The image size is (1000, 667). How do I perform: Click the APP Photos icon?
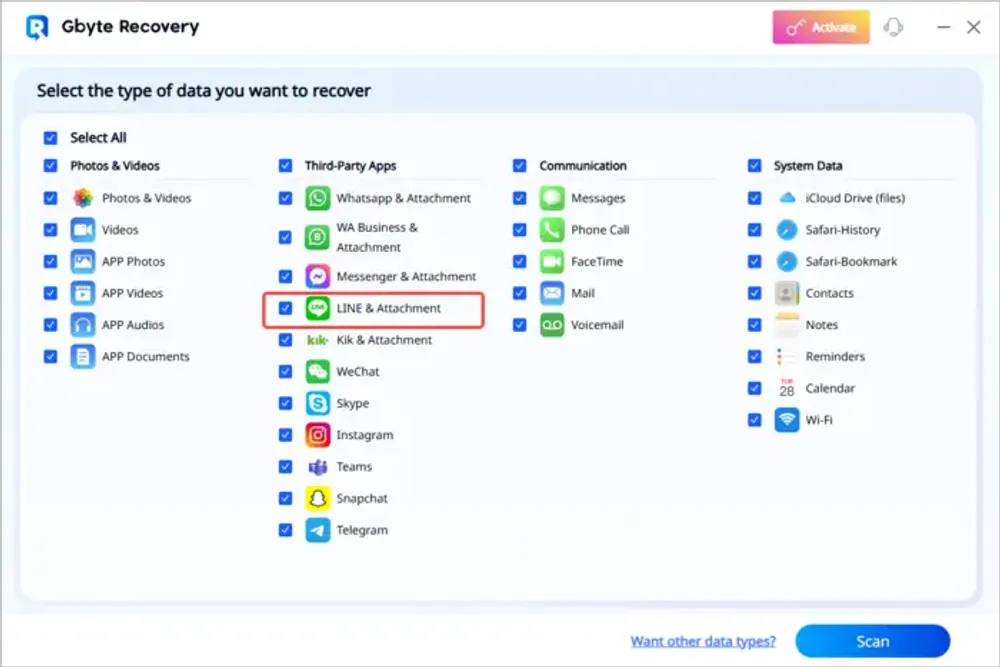tap(83, 261)
